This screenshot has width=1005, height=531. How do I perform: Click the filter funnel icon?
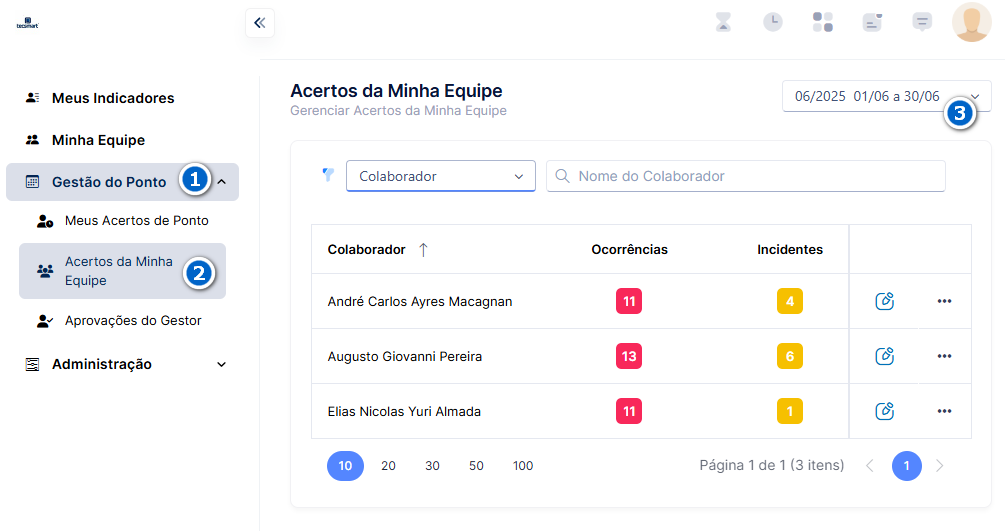tap(328, 174)
